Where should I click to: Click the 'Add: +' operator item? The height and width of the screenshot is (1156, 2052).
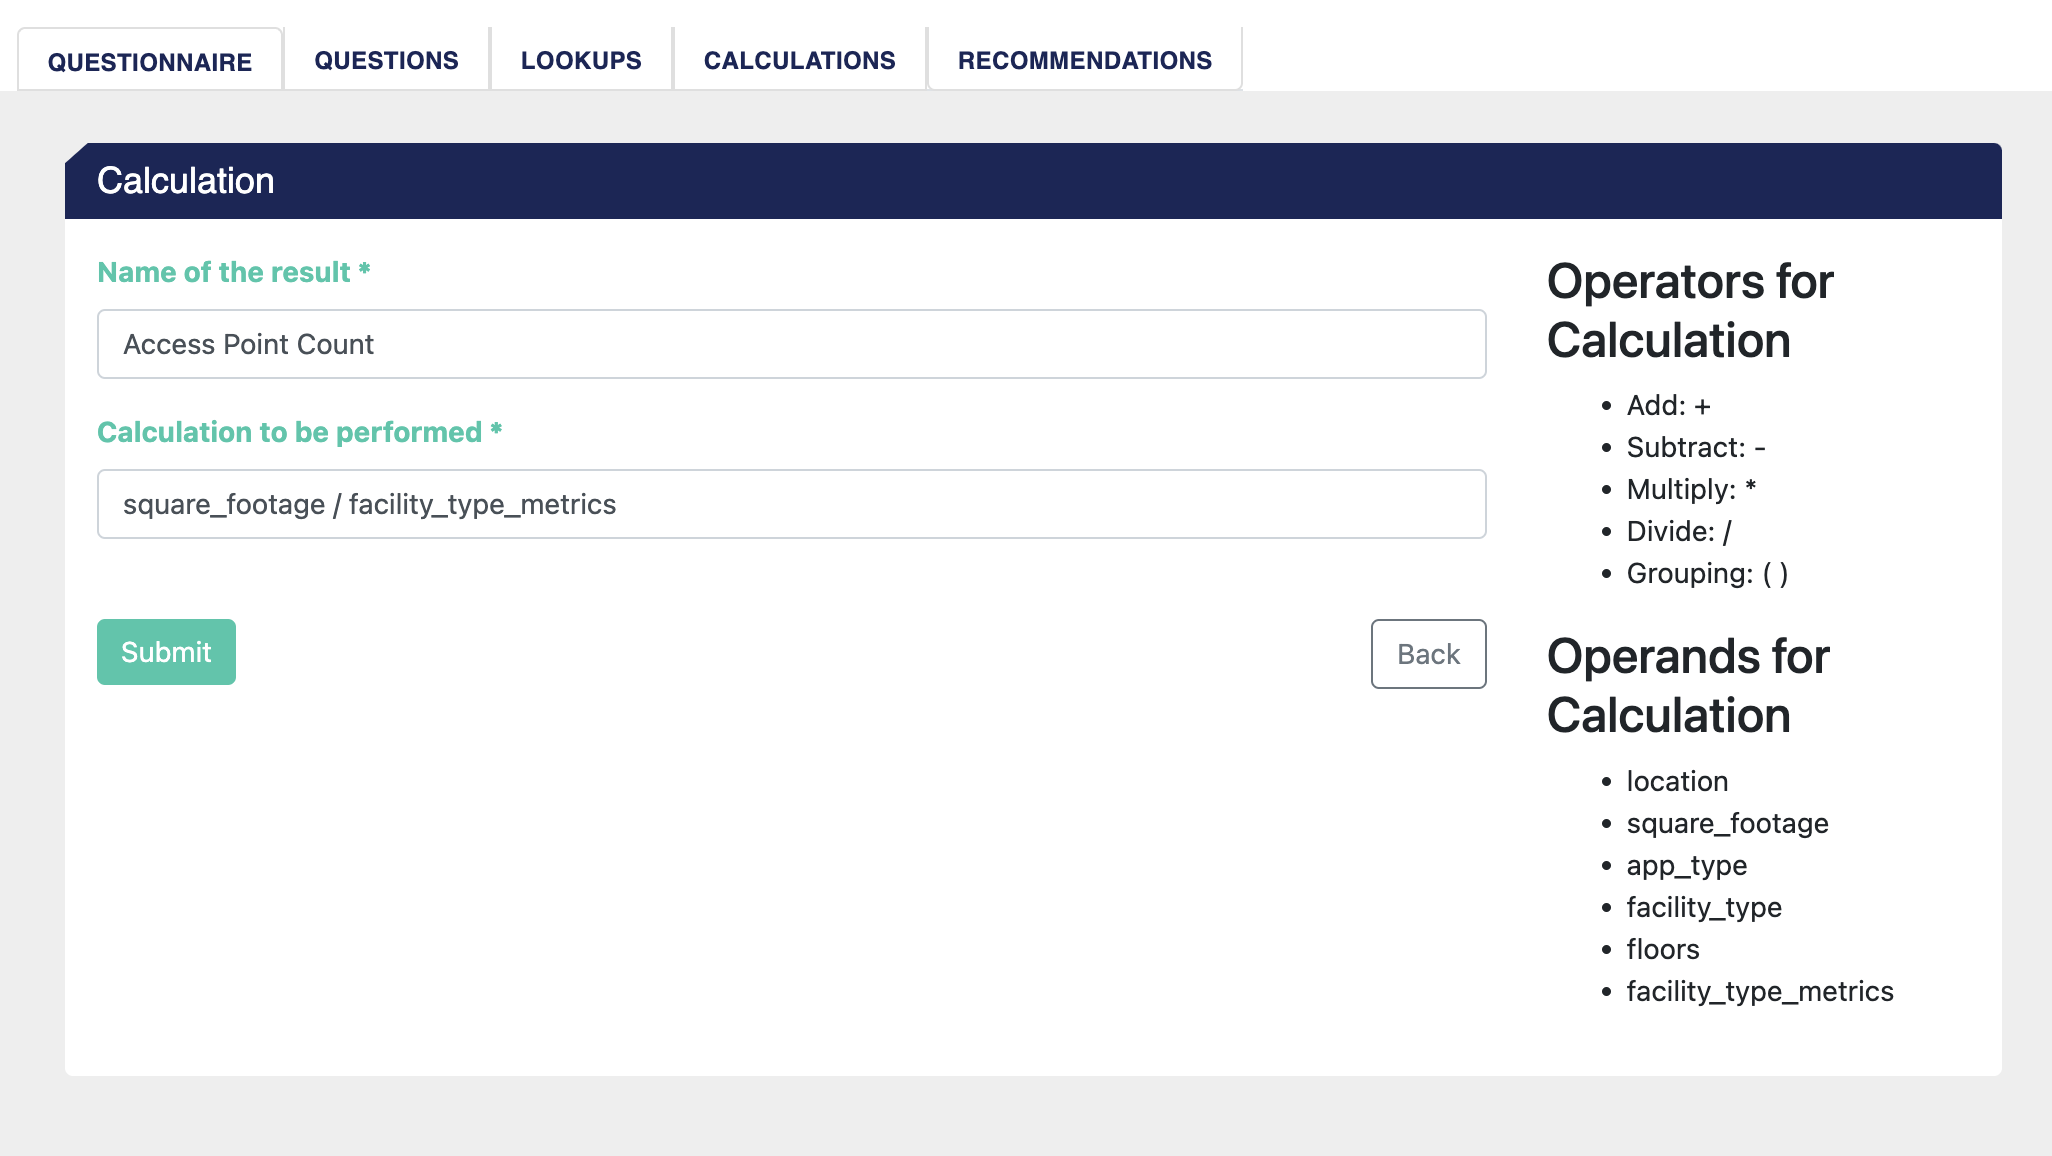coord(1668,405)
